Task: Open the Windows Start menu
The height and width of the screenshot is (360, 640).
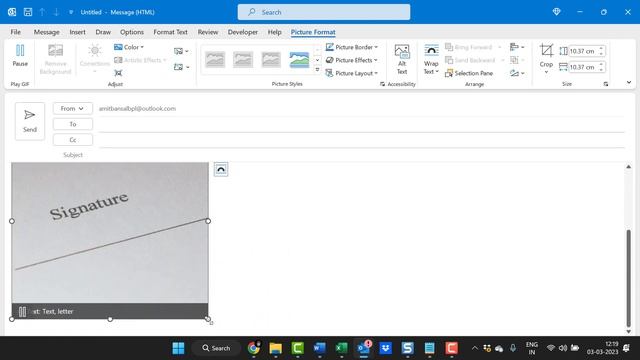Action: point(178,348)
